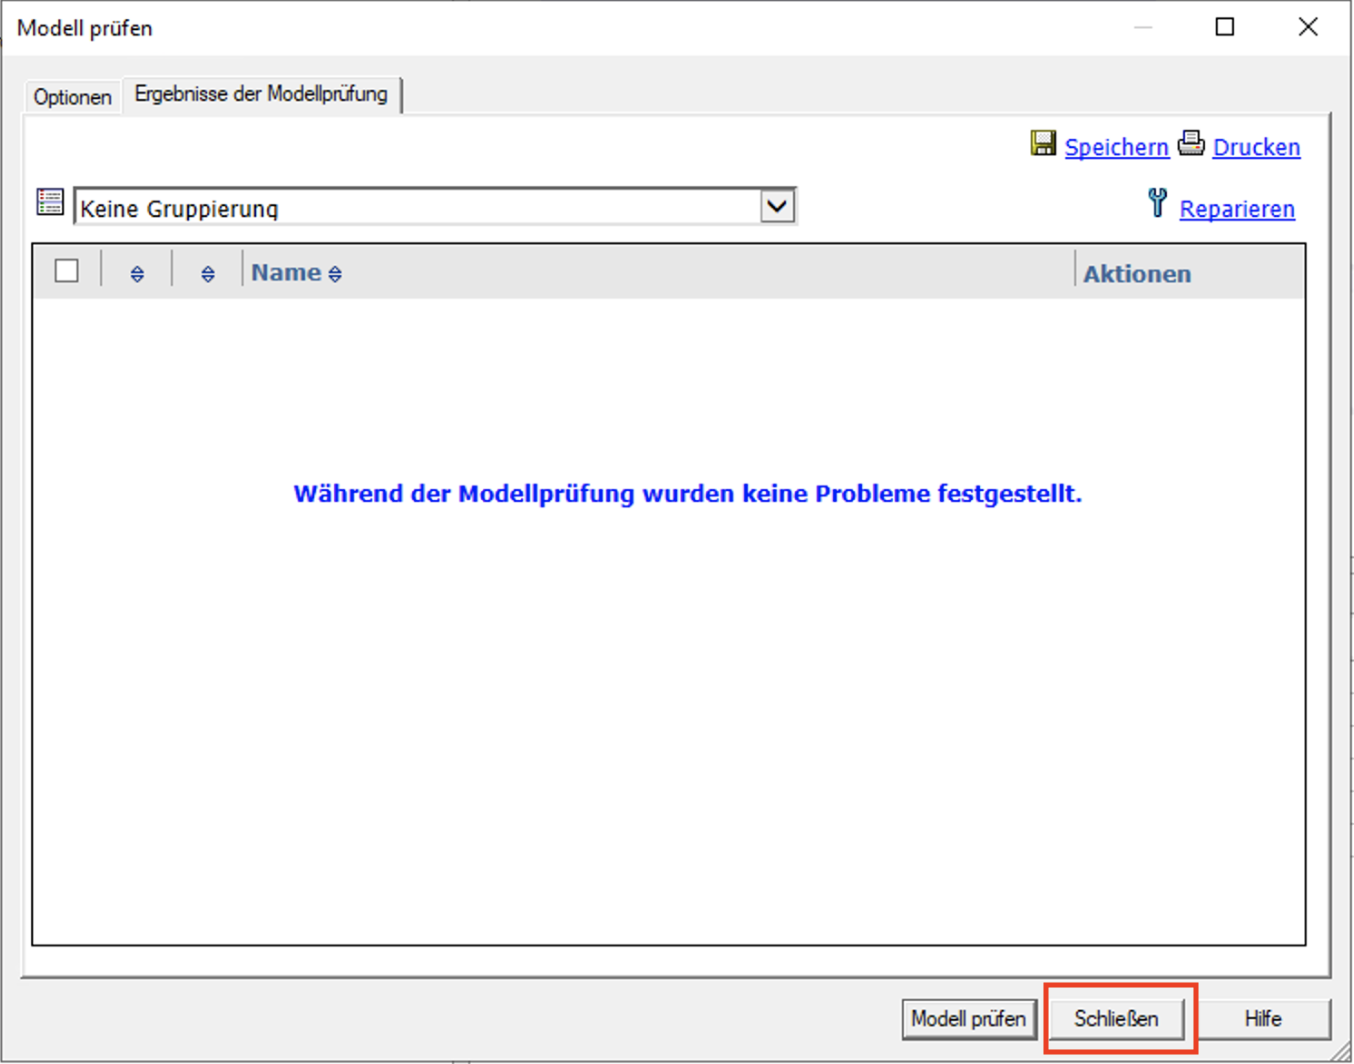
Task: Click the printer icon
Action: point(1191,144)
